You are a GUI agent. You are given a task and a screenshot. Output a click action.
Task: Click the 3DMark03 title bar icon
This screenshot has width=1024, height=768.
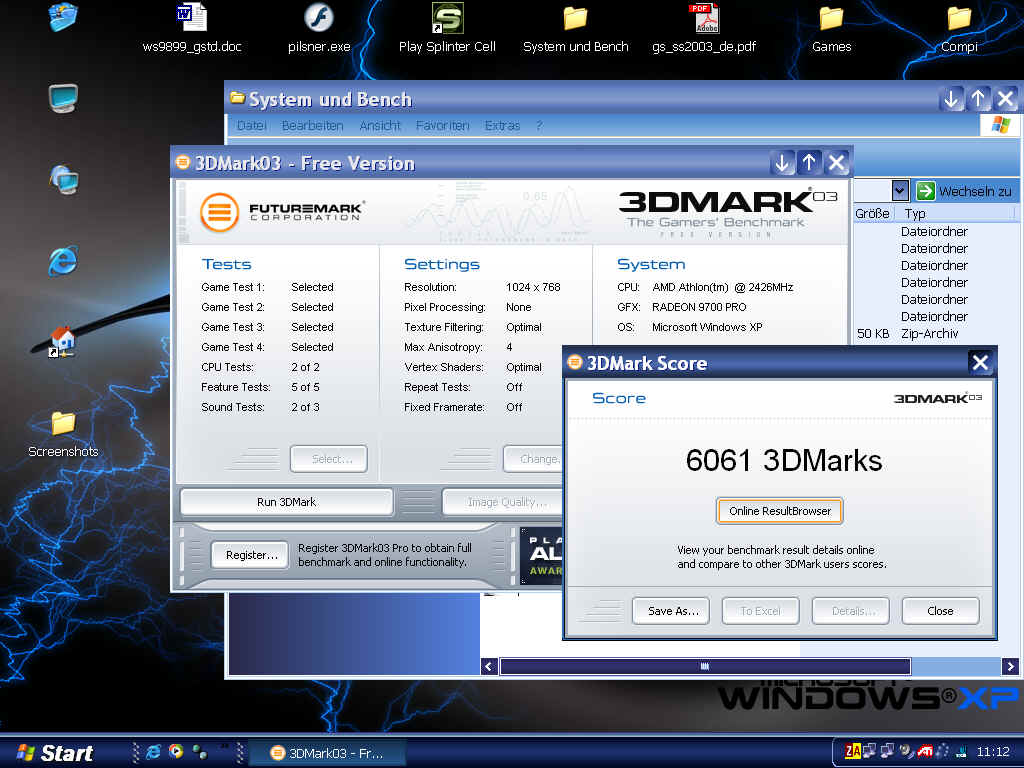pos(183,161)
